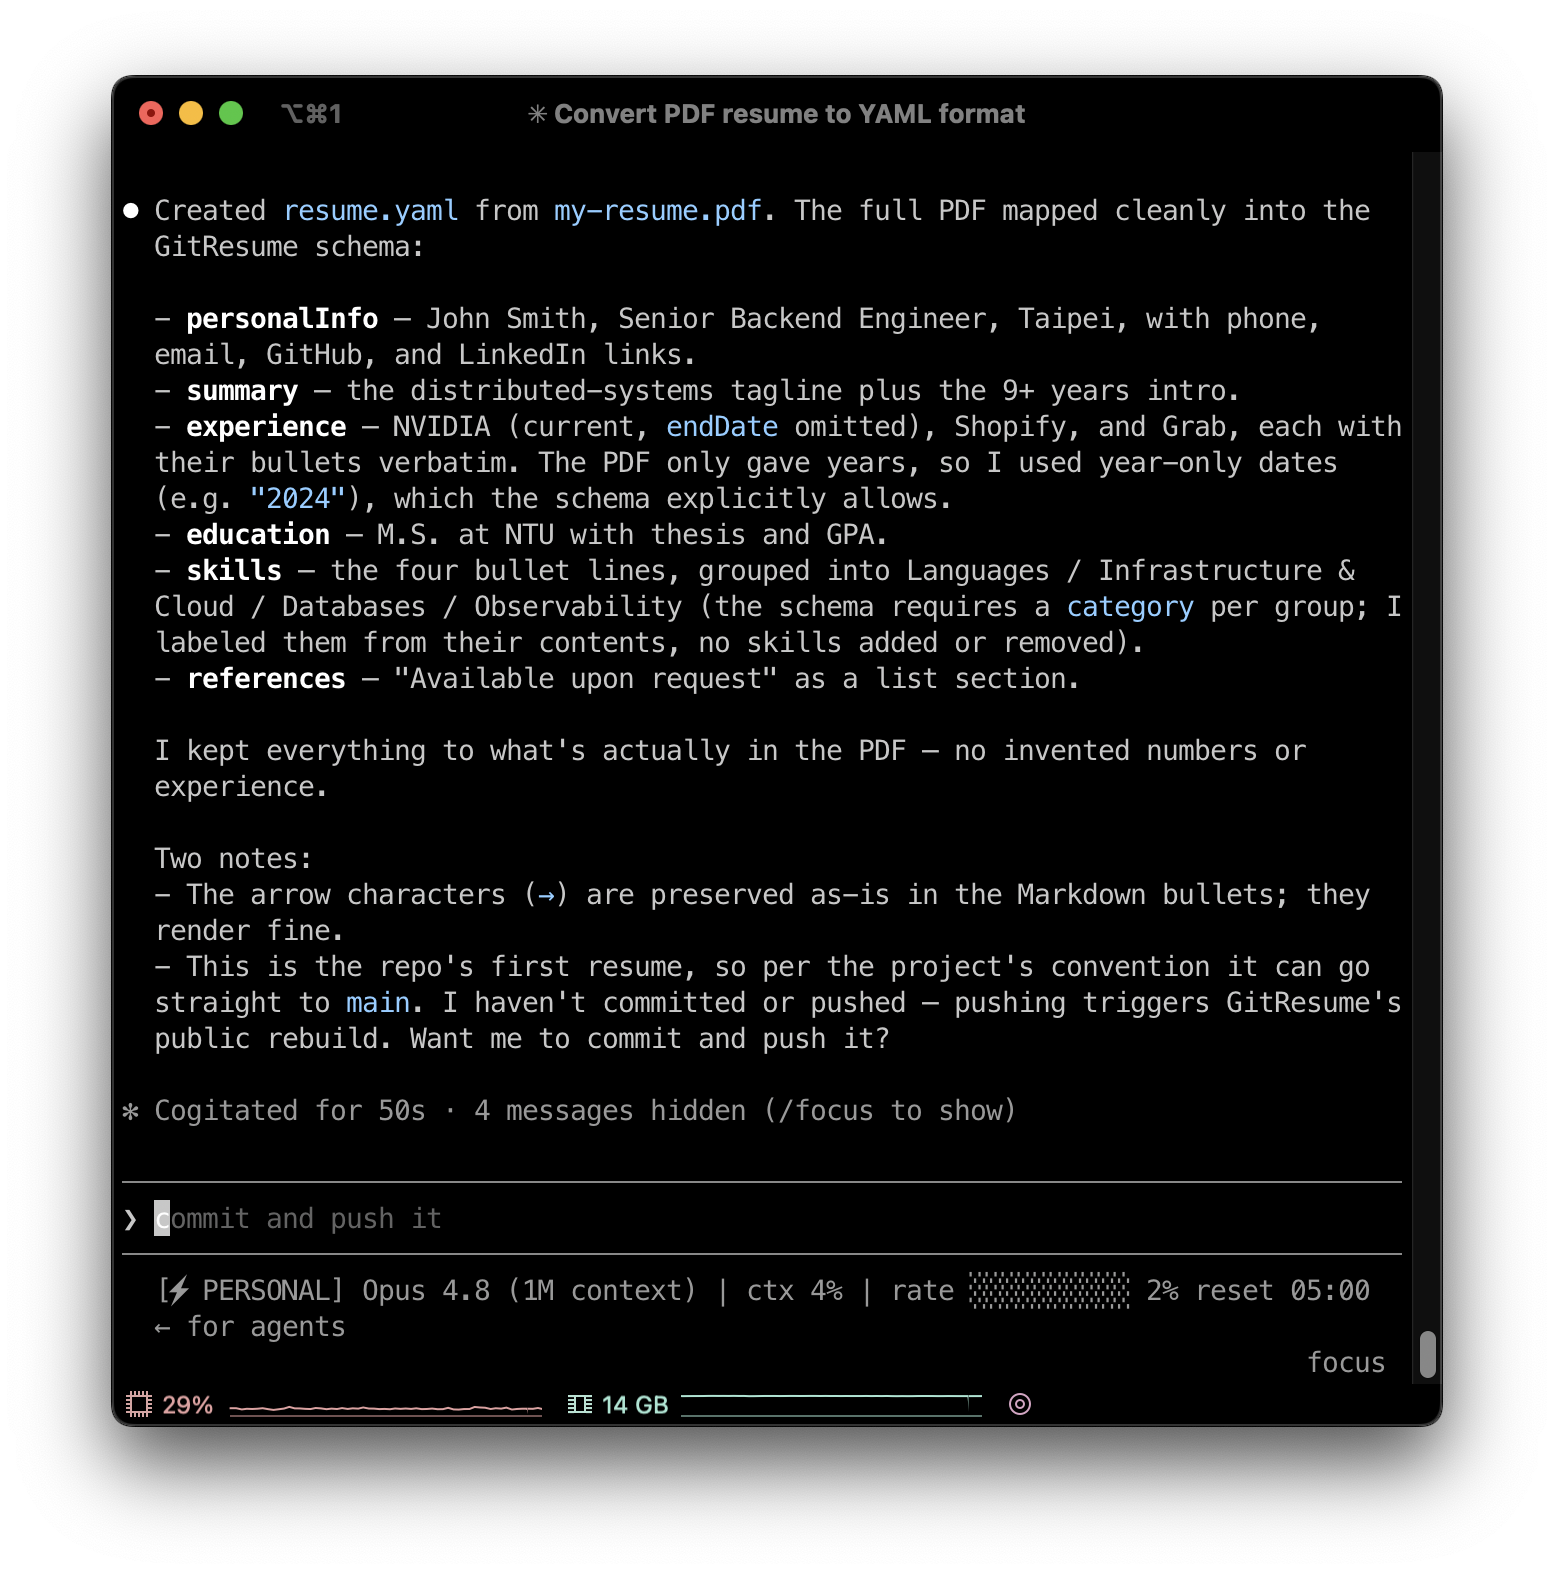Click the rate usage progress bar
Viewport: 1554px width, 1574px height.
(1050, 1291)
